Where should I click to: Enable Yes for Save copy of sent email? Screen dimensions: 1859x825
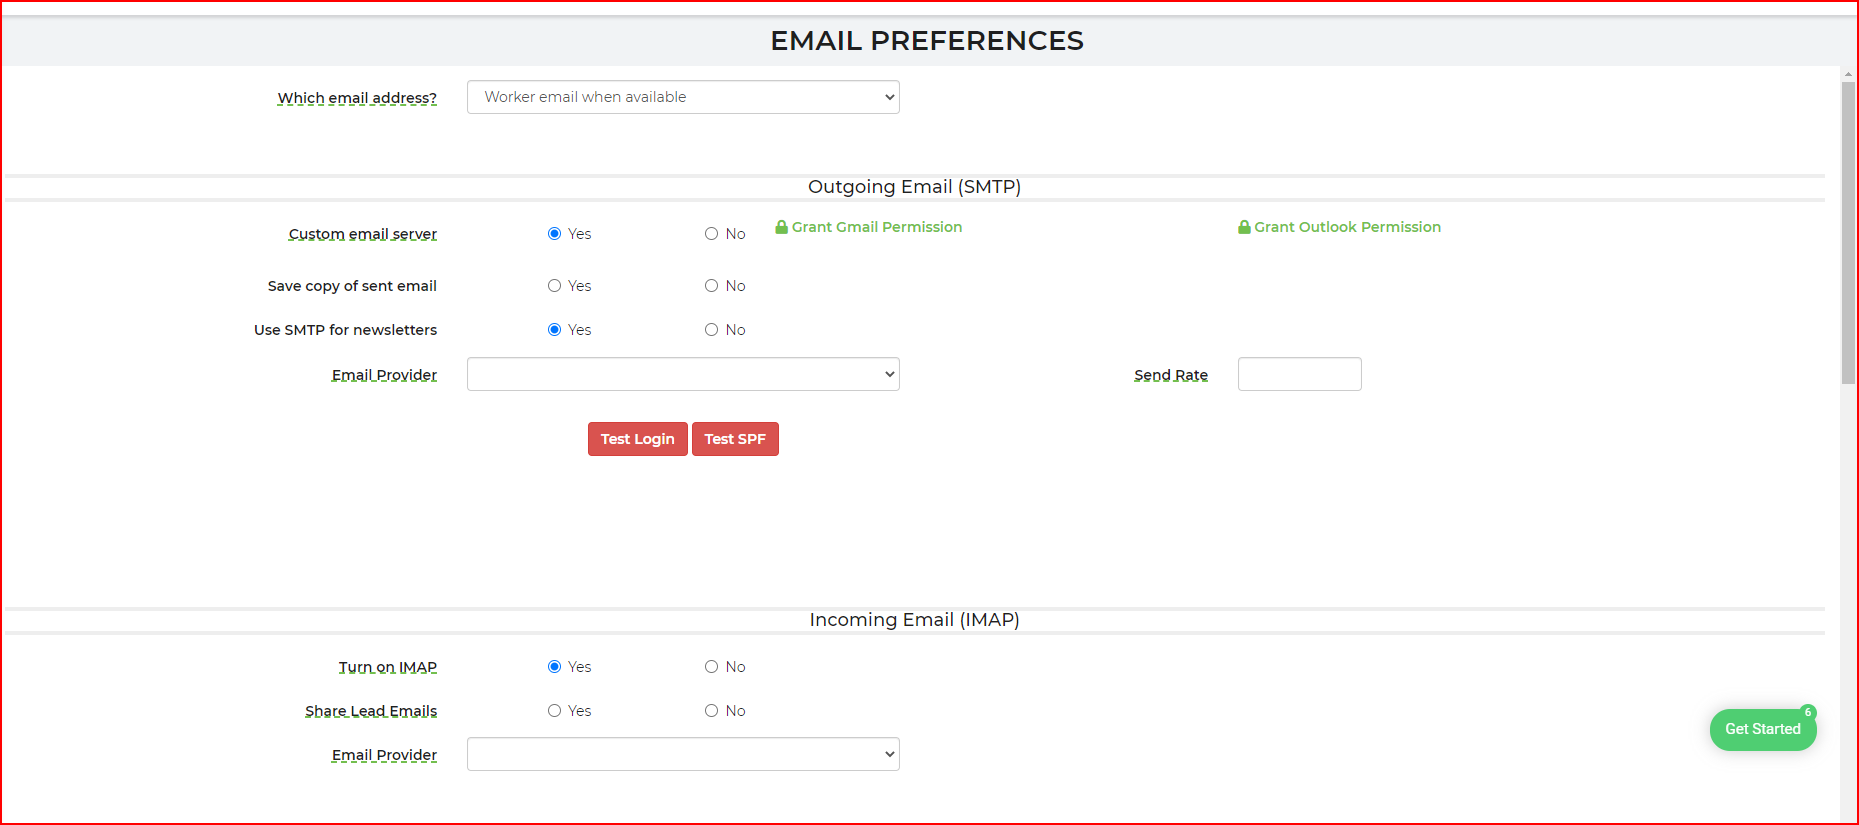554,286
